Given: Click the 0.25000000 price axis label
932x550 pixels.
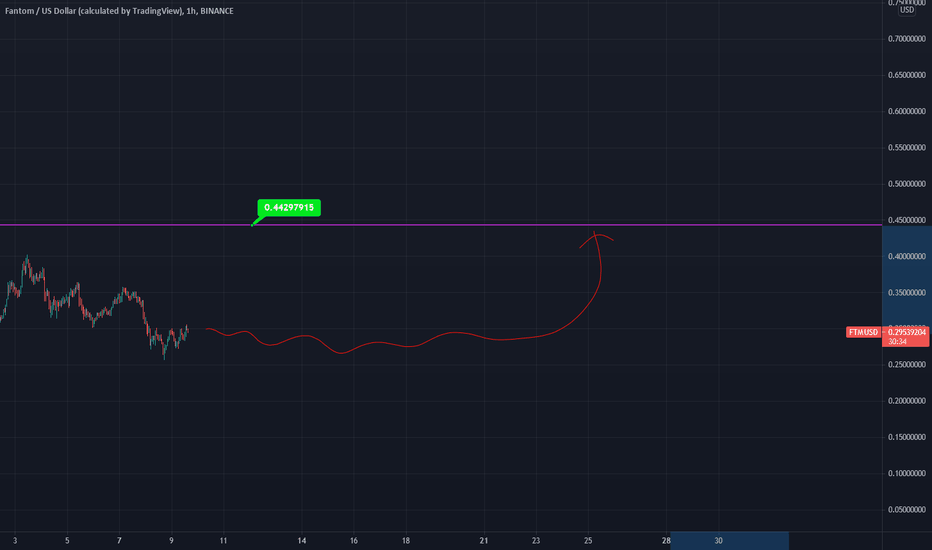Looking at the screenshot, I should pos(906,364).
